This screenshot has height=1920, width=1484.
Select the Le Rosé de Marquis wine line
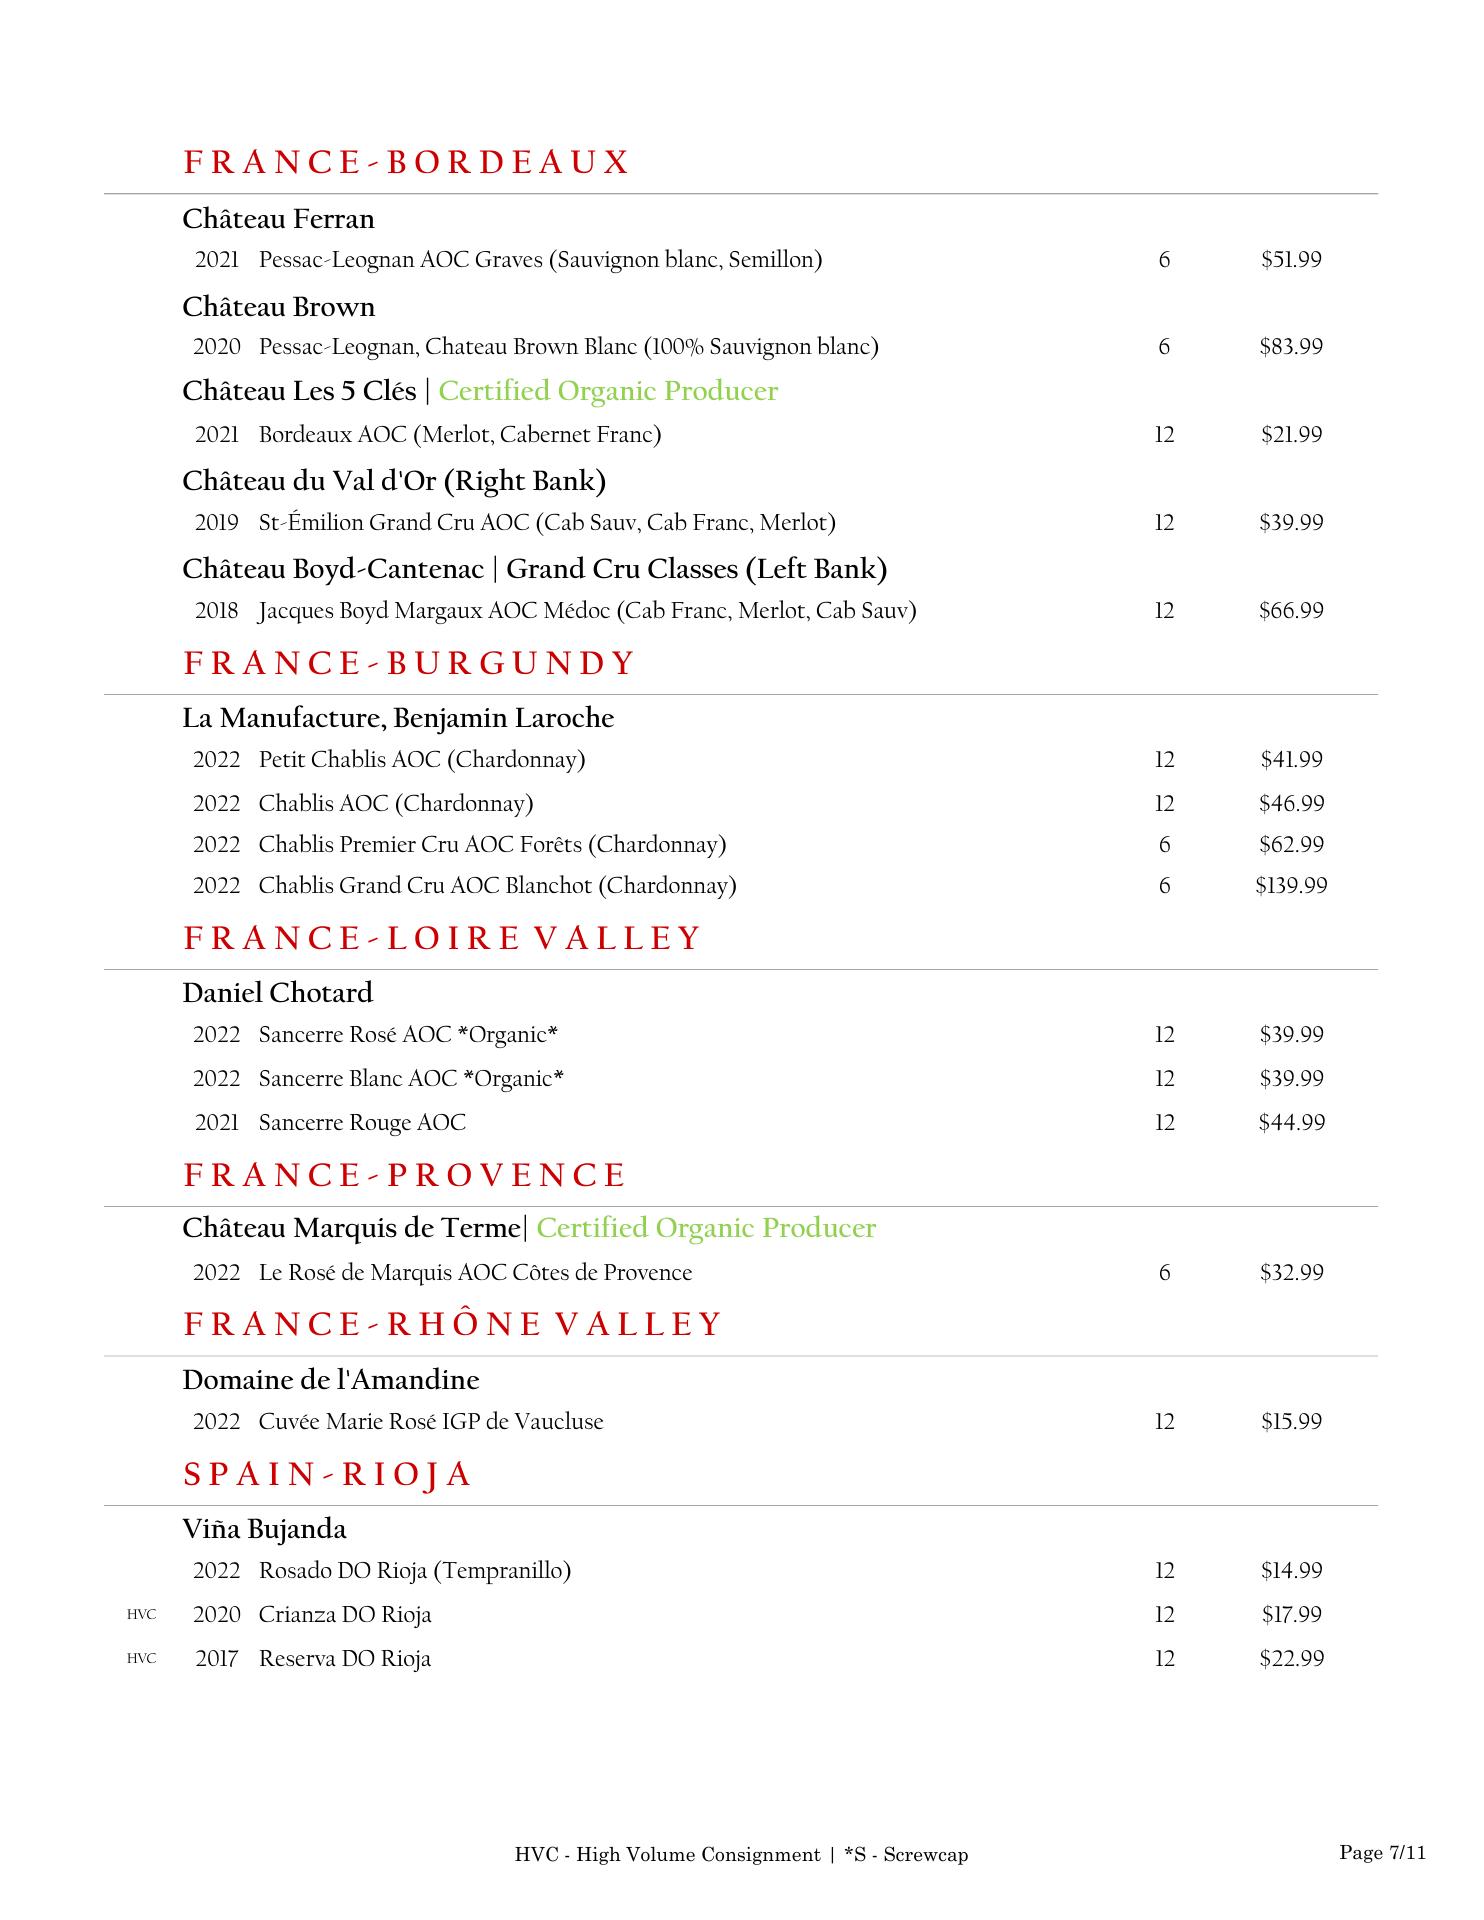[475, 1273]
